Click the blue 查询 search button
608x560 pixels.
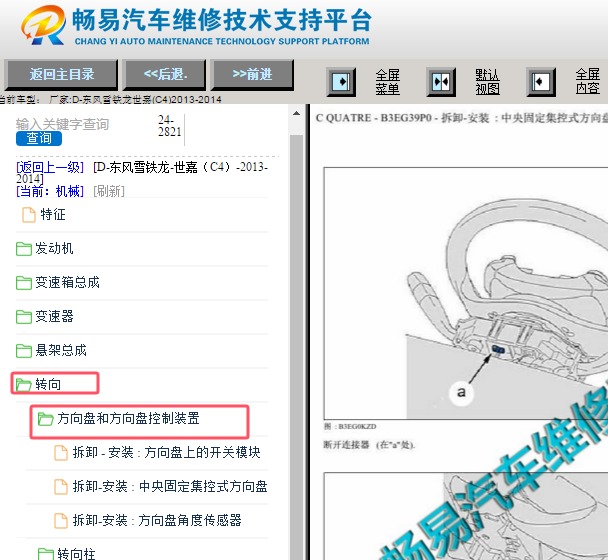(39, 138)
